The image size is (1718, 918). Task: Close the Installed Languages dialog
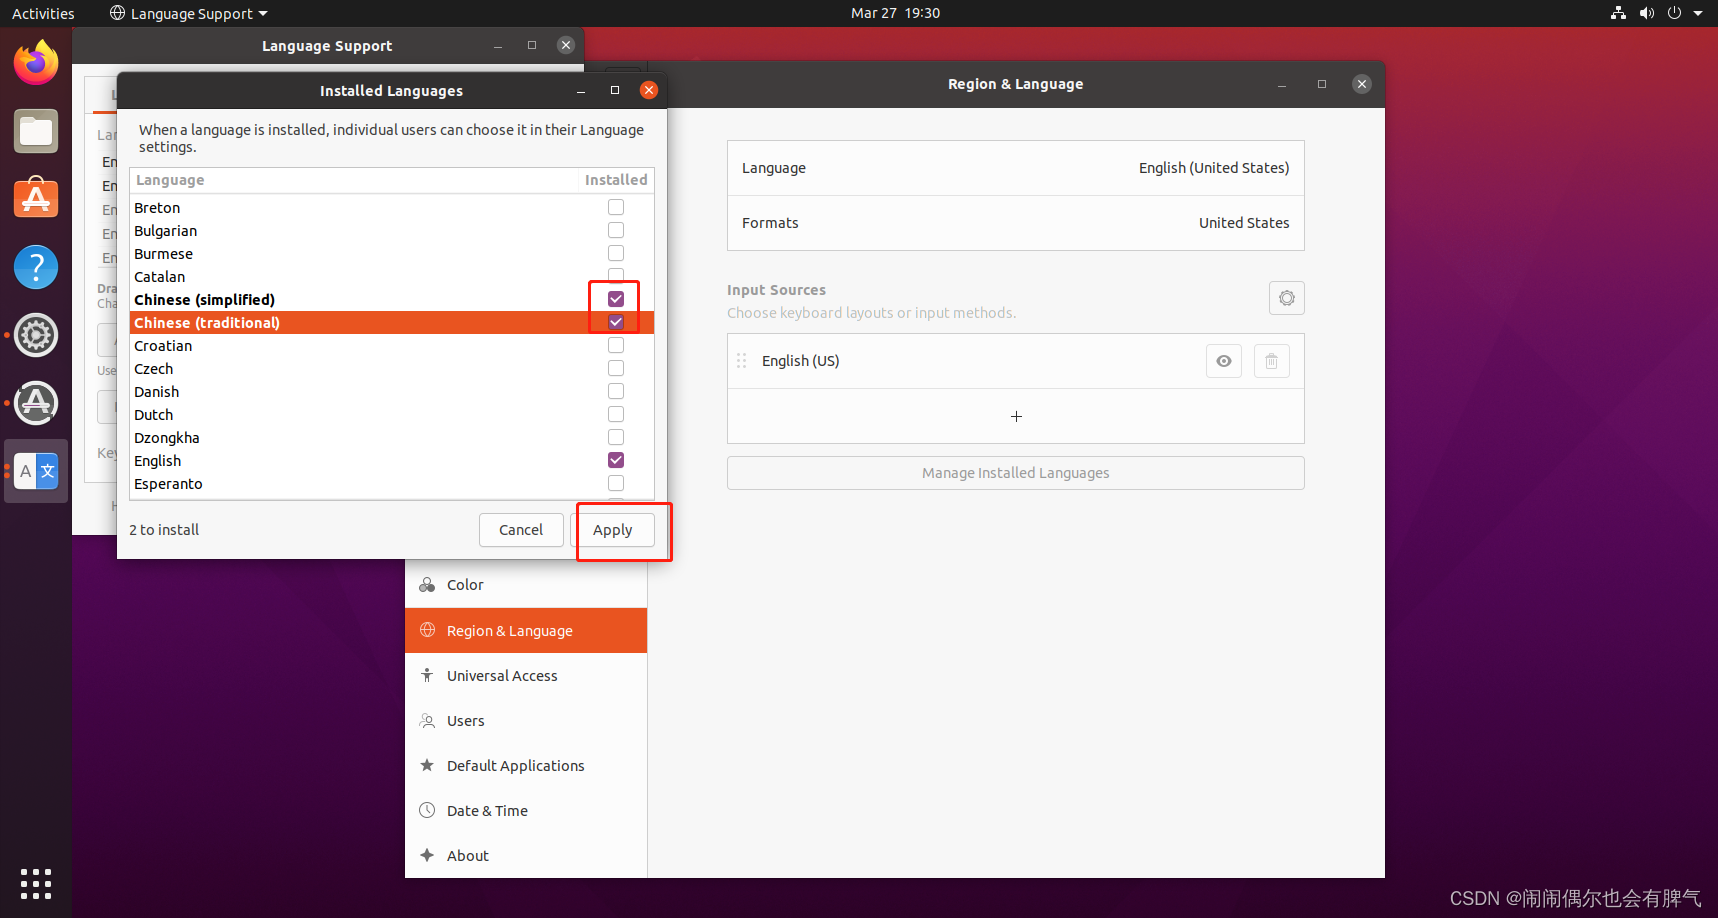click(649, 90)
